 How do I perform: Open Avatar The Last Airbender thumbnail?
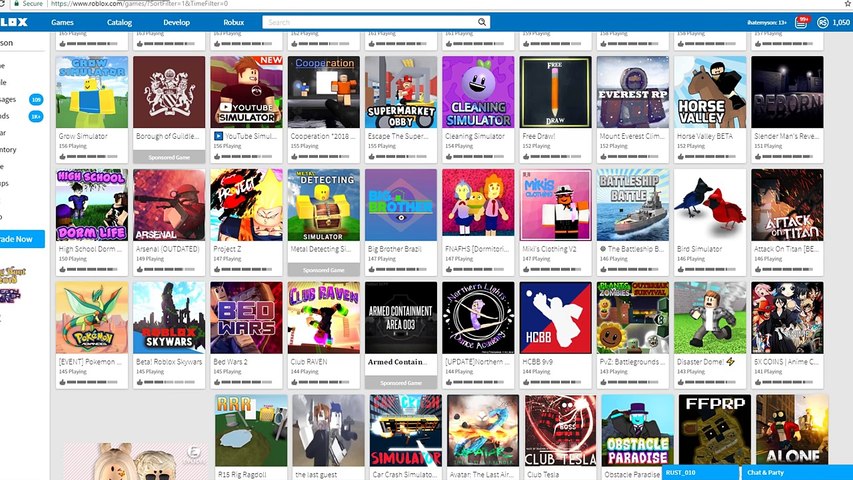point(483,430)
